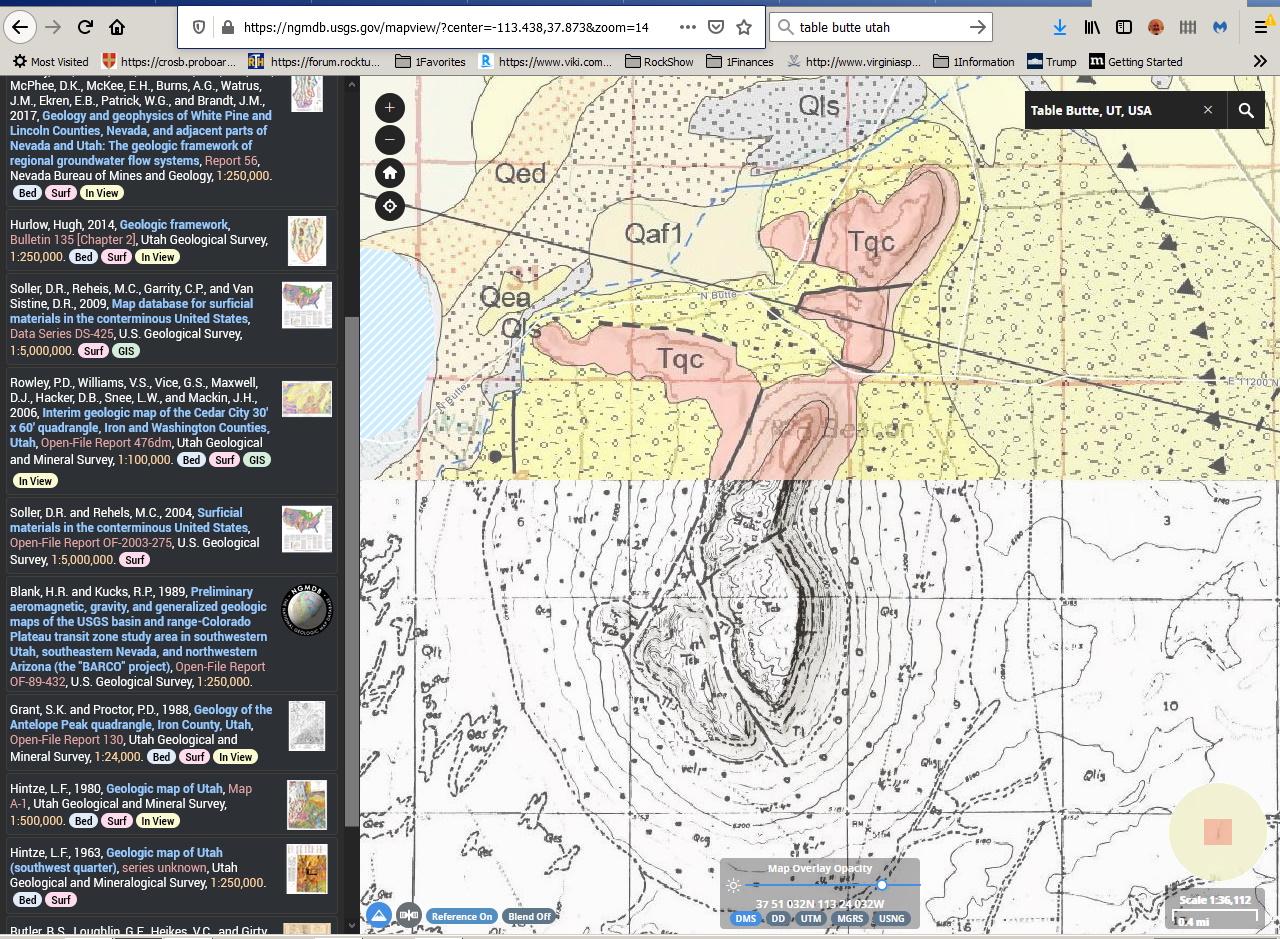The height and width of the screenshot is (939, 1280).
Task: Open 'Geologic map of Utah' Hintze 1980 link
Action: [x=165, y=789]
